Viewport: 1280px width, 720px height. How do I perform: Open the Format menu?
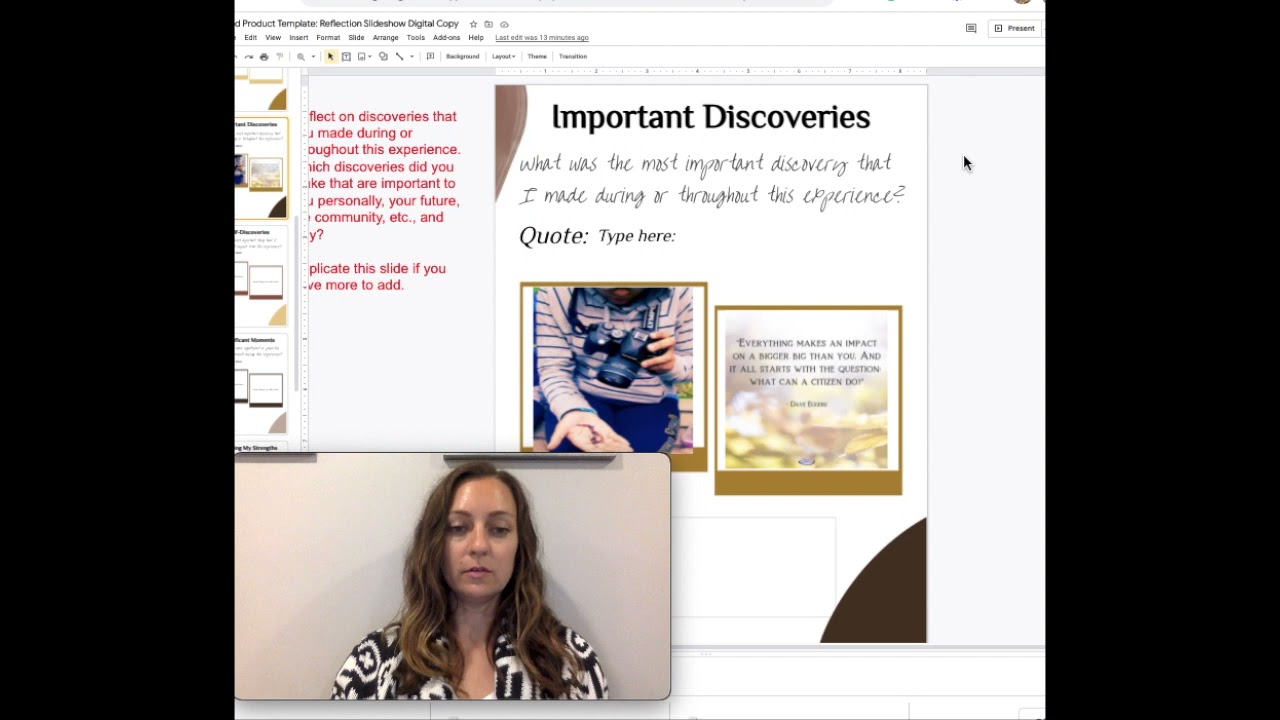[x=328, y=38]
